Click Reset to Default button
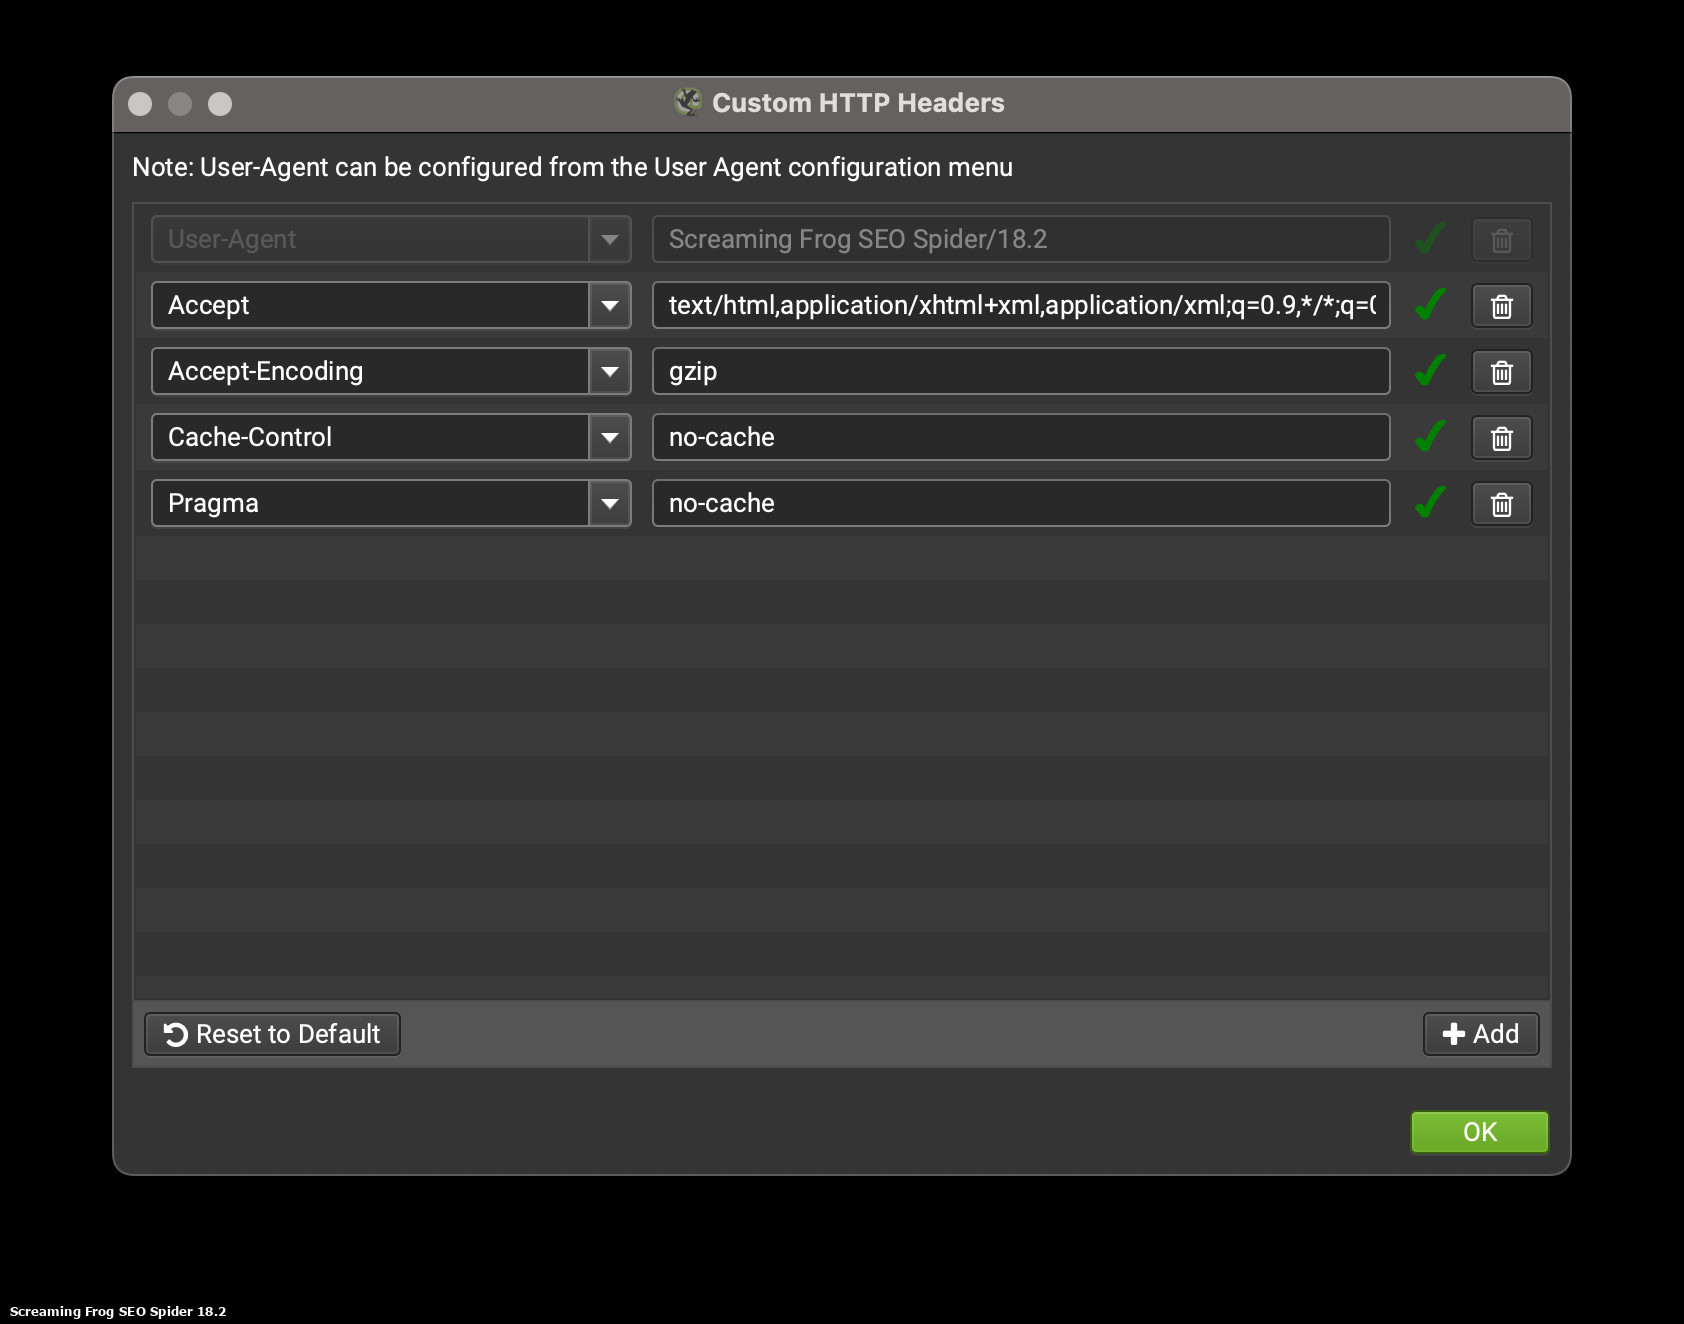The image size is (1684, 1324). (272, 1034)
